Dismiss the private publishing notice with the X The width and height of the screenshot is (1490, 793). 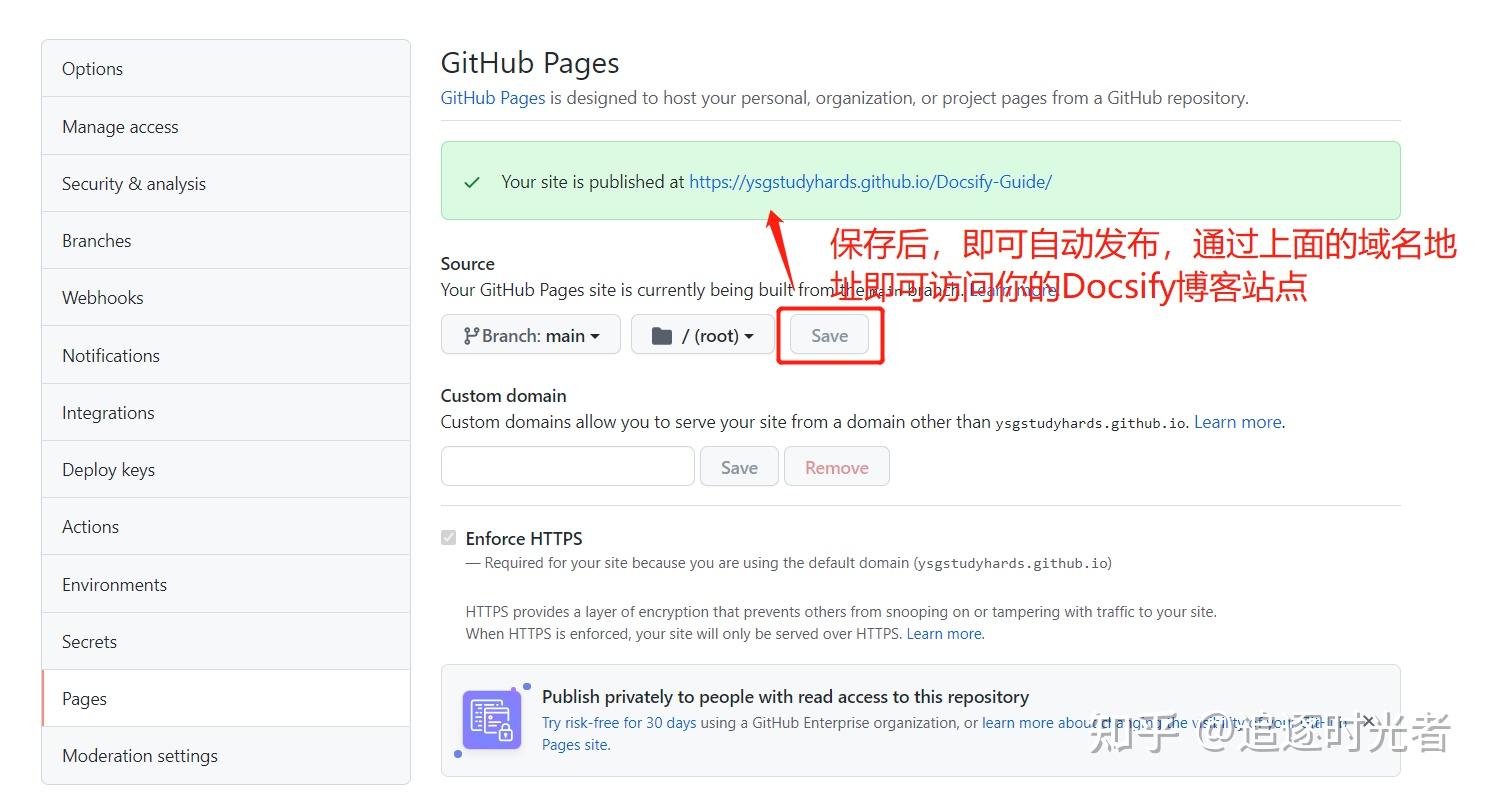(1368, 721)
